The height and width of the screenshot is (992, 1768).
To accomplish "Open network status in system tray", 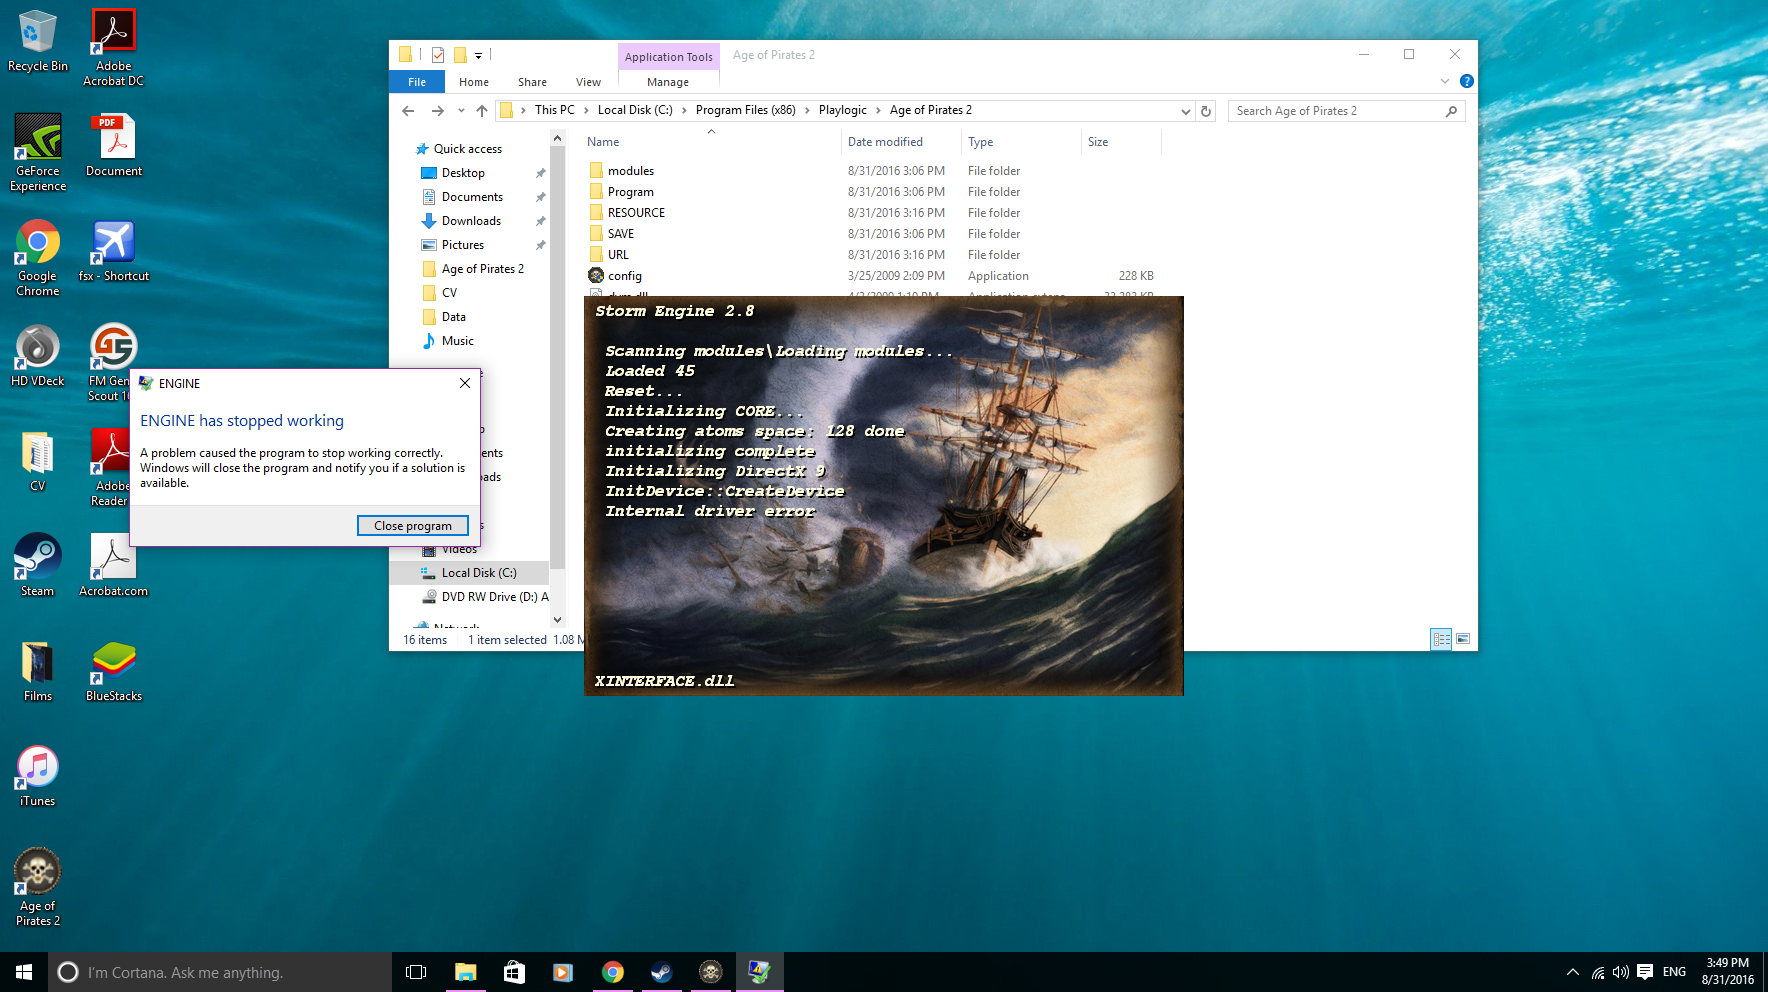I will 1598,972.
